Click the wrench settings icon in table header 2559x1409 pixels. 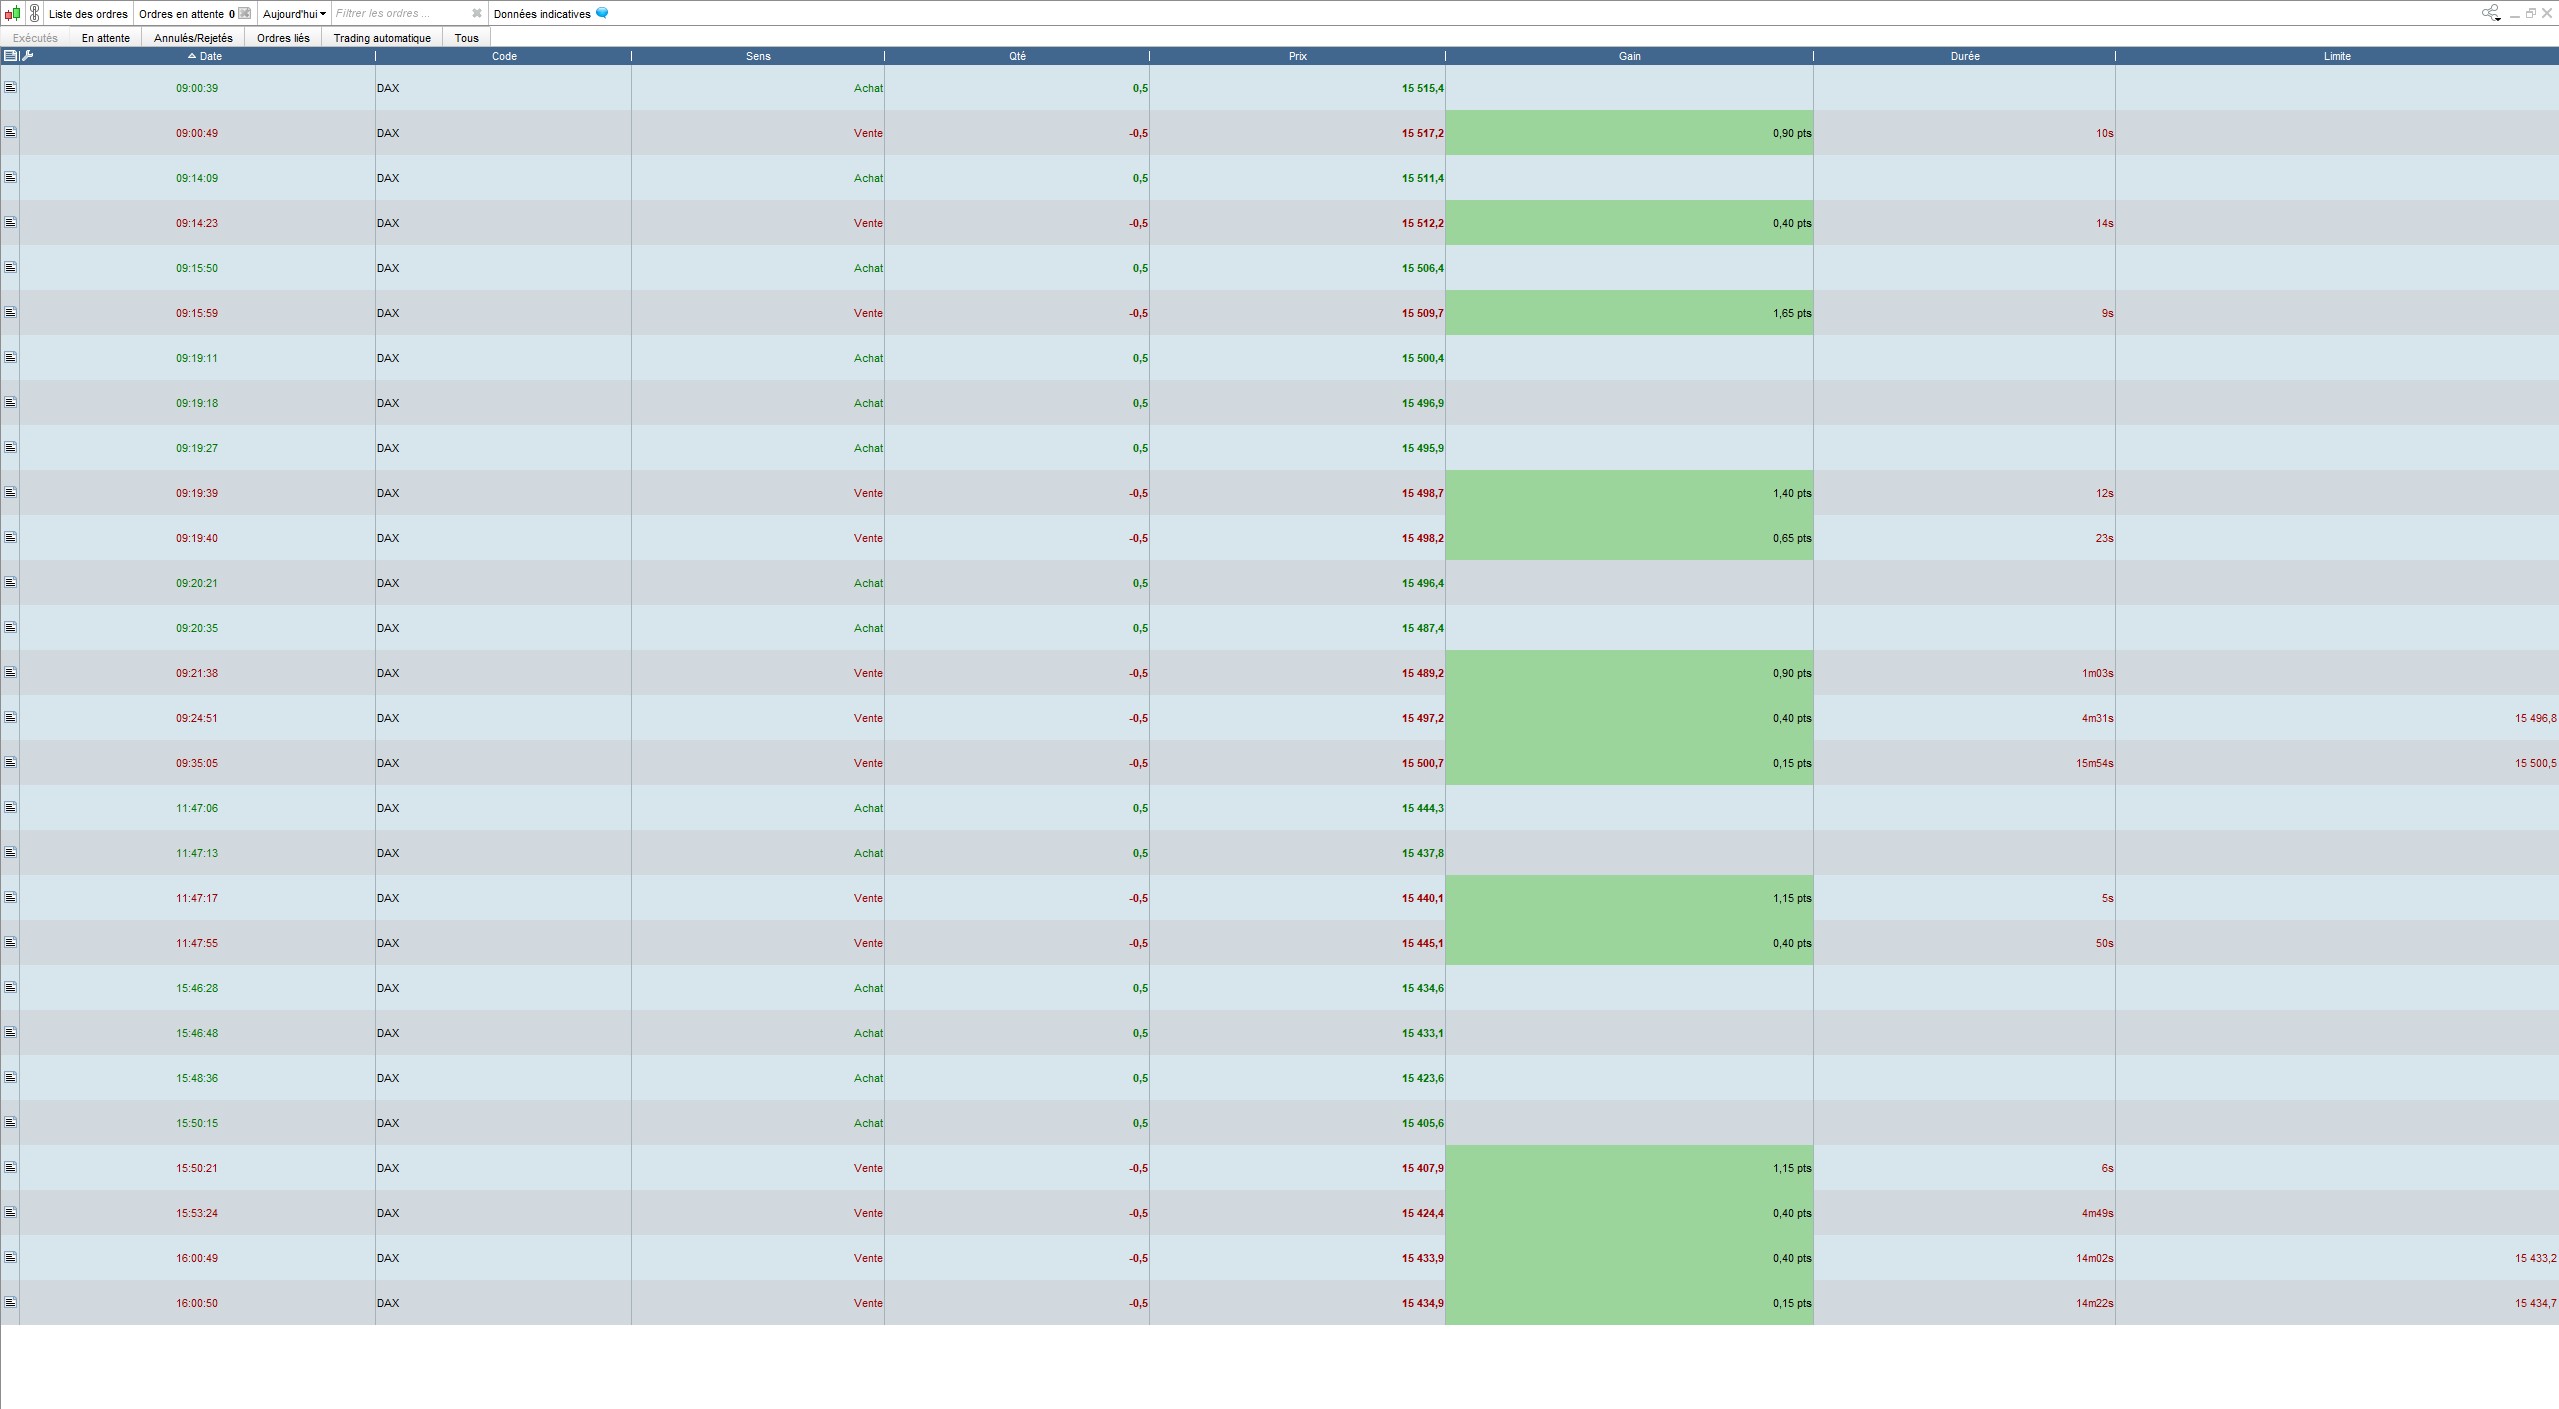tap(28, 56)
